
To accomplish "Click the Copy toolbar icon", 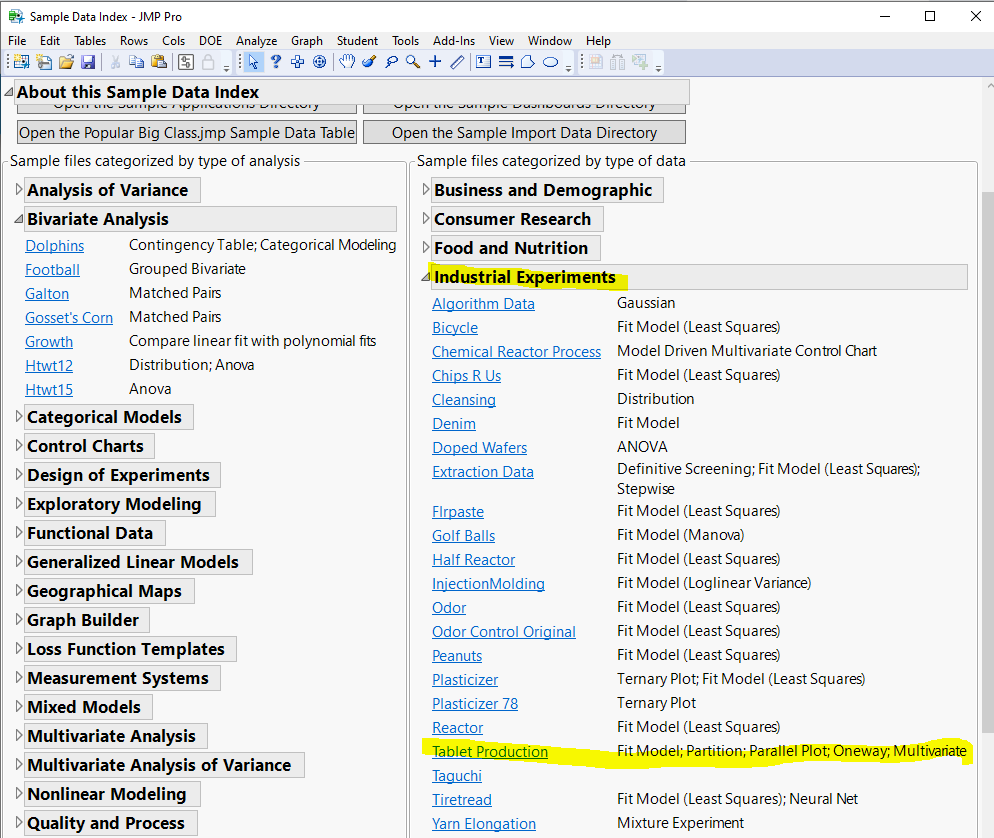I will [x=136, y=62].
